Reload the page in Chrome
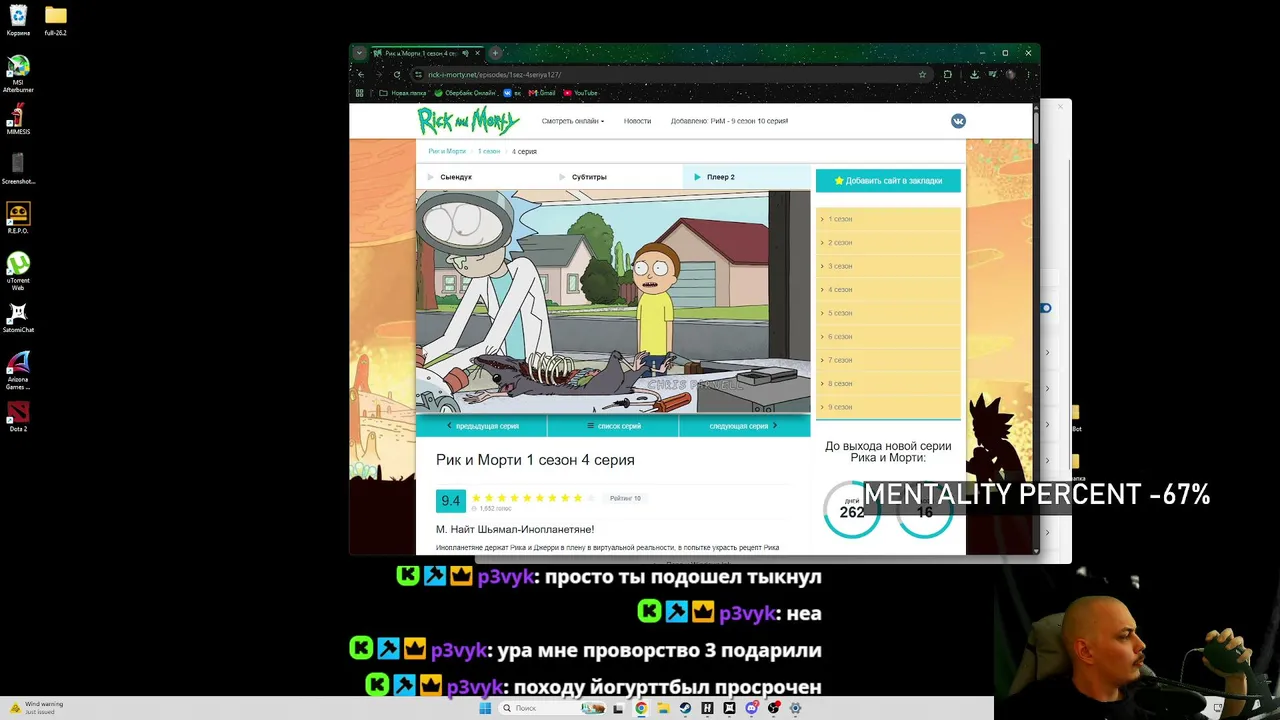The height and width of the screenshot is (720, 1280). pyautogui.click(x=397, y=74)
